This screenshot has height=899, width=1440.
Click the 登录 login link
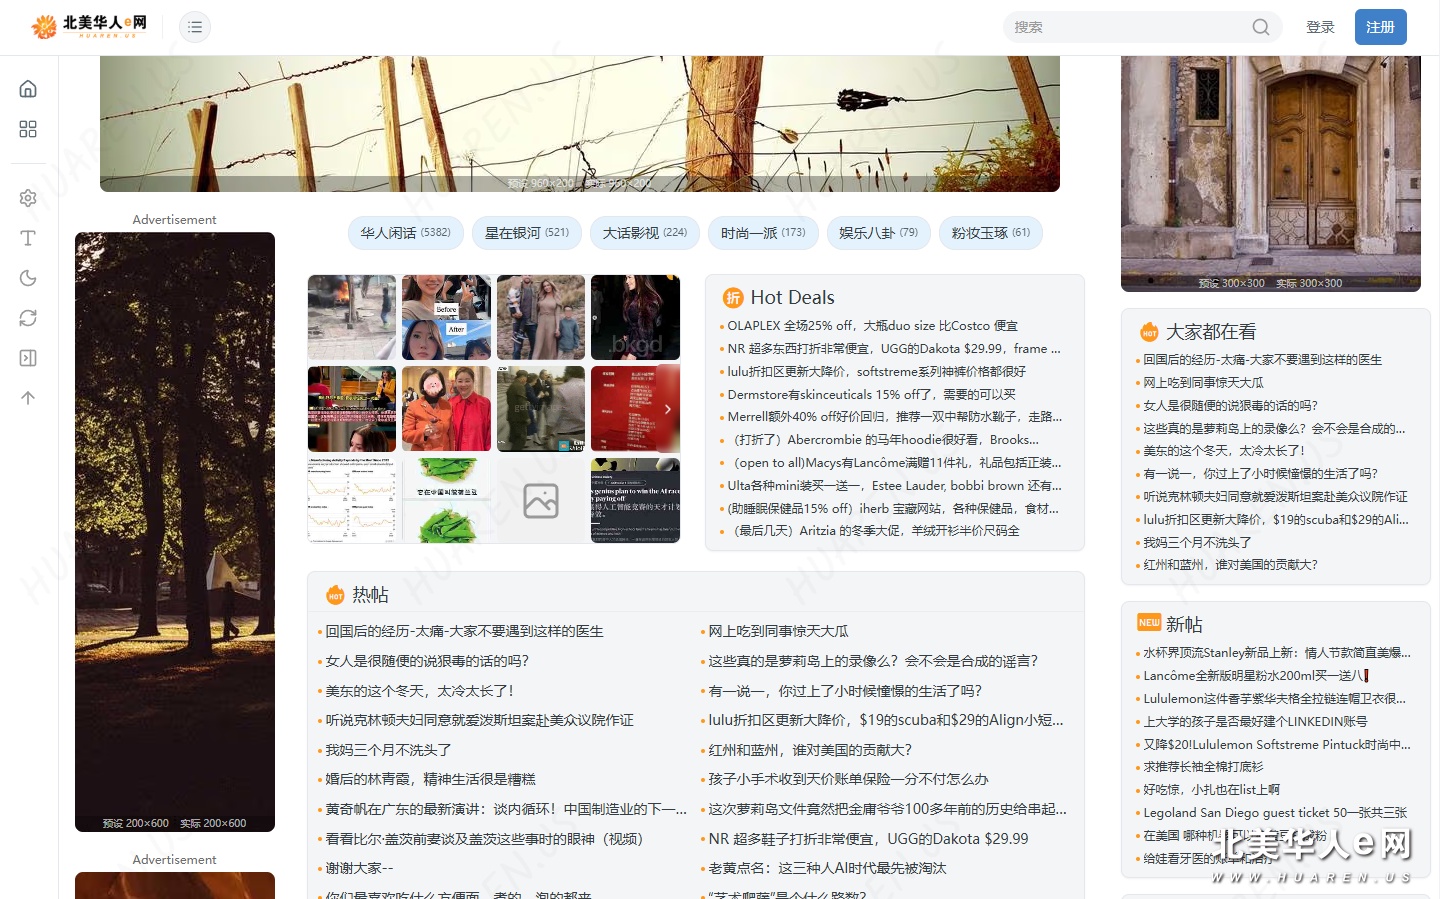[x=1320, y=27]
